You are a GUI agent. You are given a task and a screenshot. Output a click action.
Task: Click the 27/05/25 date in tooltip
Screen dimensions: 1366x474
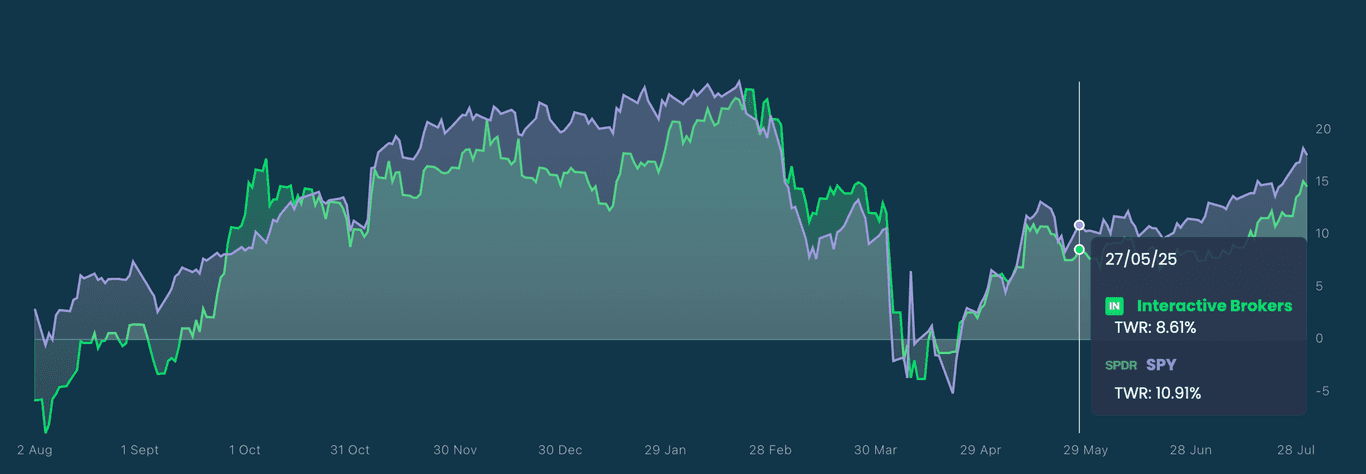pyautogui.click(x=1141, y=259)
